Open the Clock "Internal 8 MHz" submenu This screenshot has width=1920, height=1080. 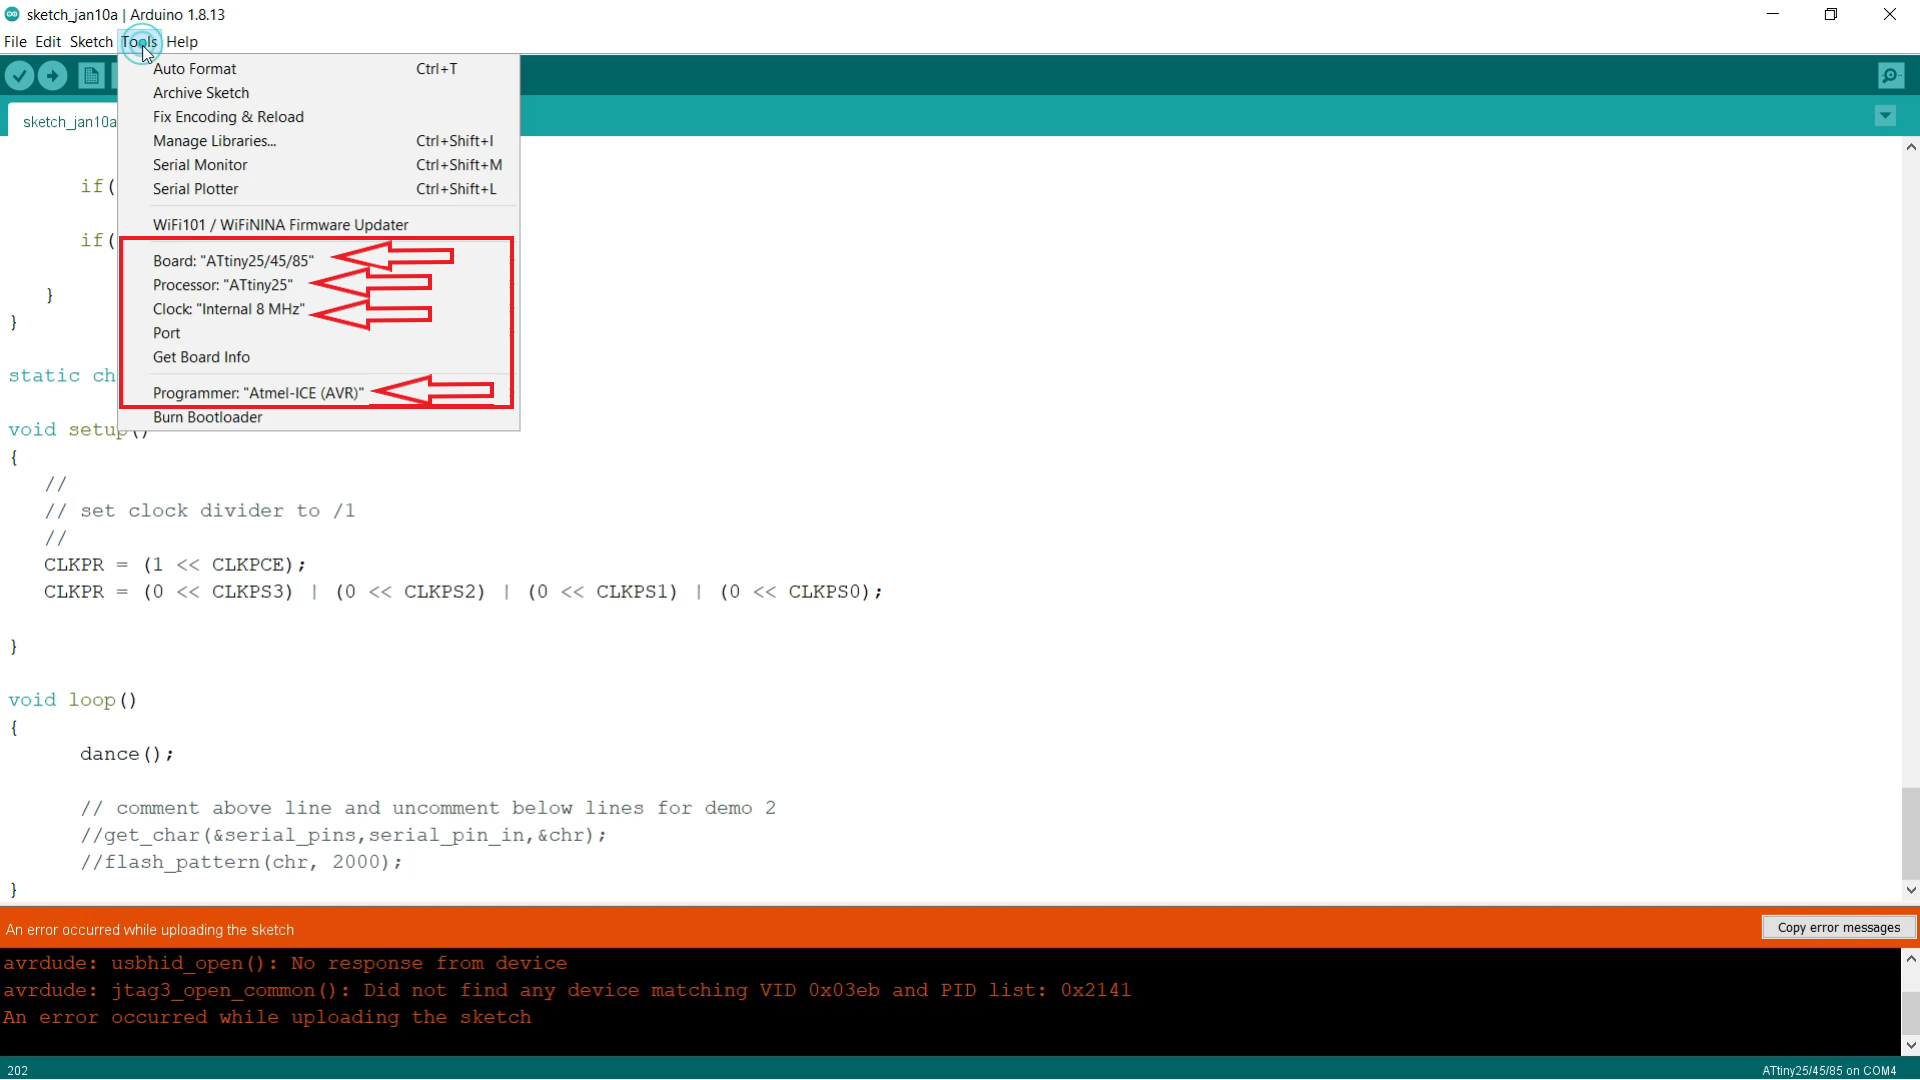pyautogui.click(x=228, y=309)
